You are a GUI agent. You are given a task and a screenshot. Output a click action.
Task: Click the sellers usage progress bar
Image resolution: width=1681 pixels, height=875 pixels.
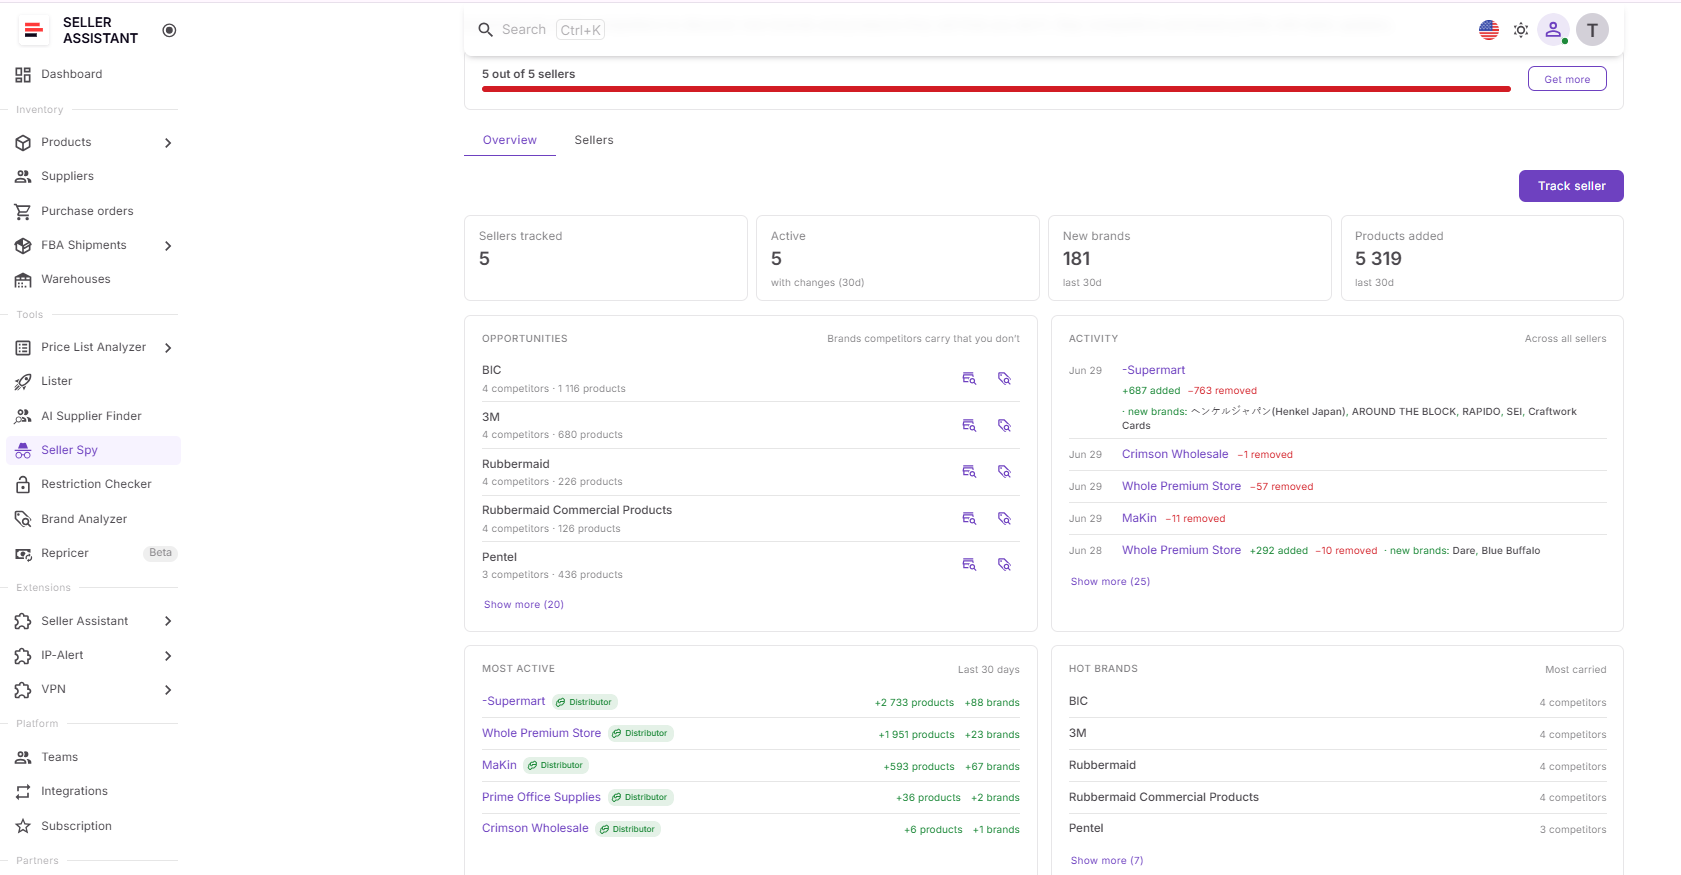[996, 89]
